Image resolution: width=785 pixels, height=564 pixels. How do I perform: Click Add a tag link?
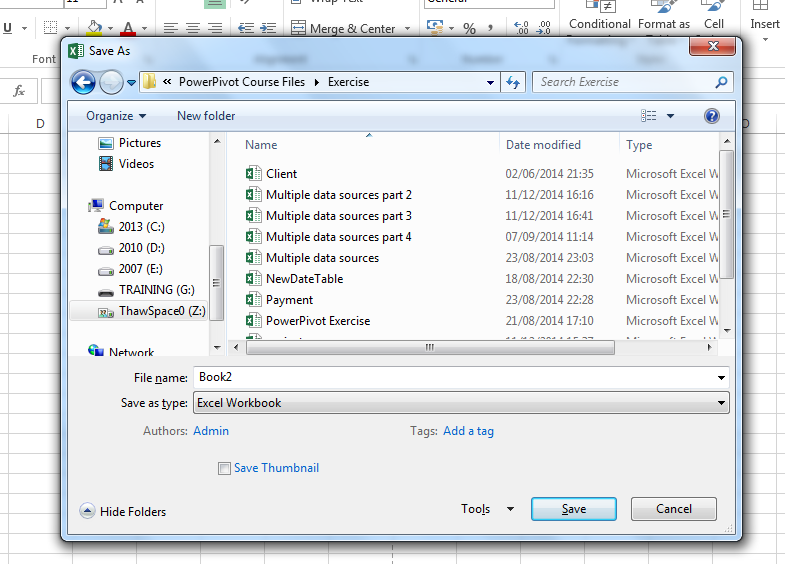pos(468,431)
